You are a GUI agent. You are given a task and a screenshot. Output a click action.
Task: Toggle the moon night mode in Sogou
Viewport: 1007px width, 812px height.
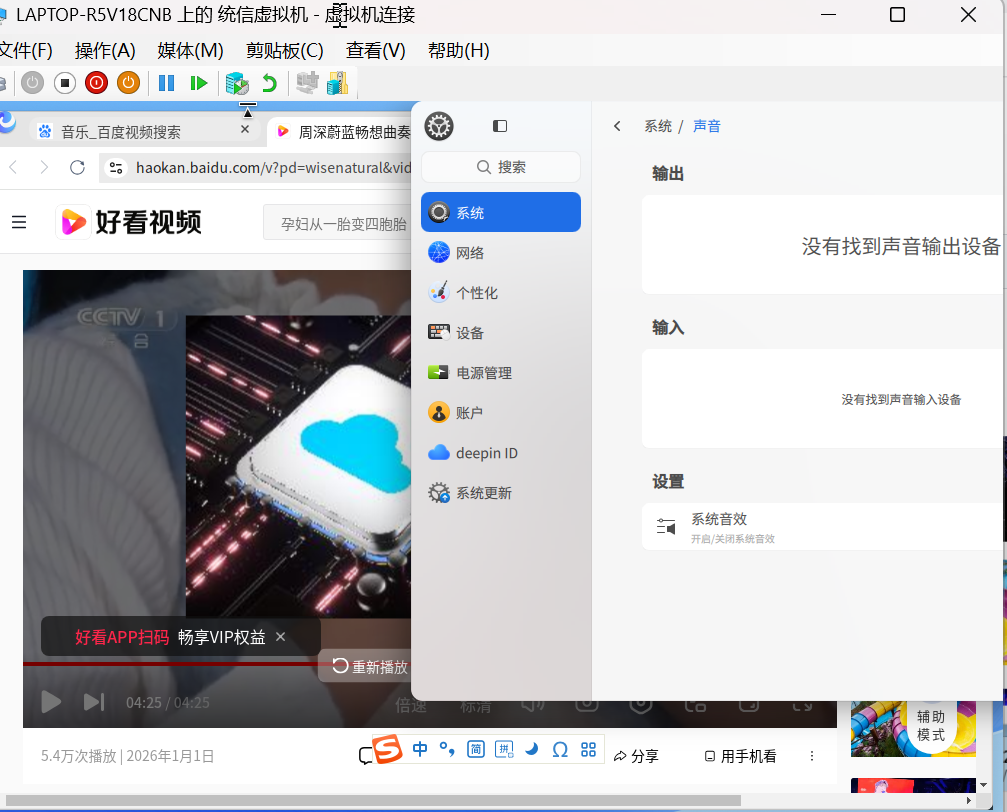(532, 749)
